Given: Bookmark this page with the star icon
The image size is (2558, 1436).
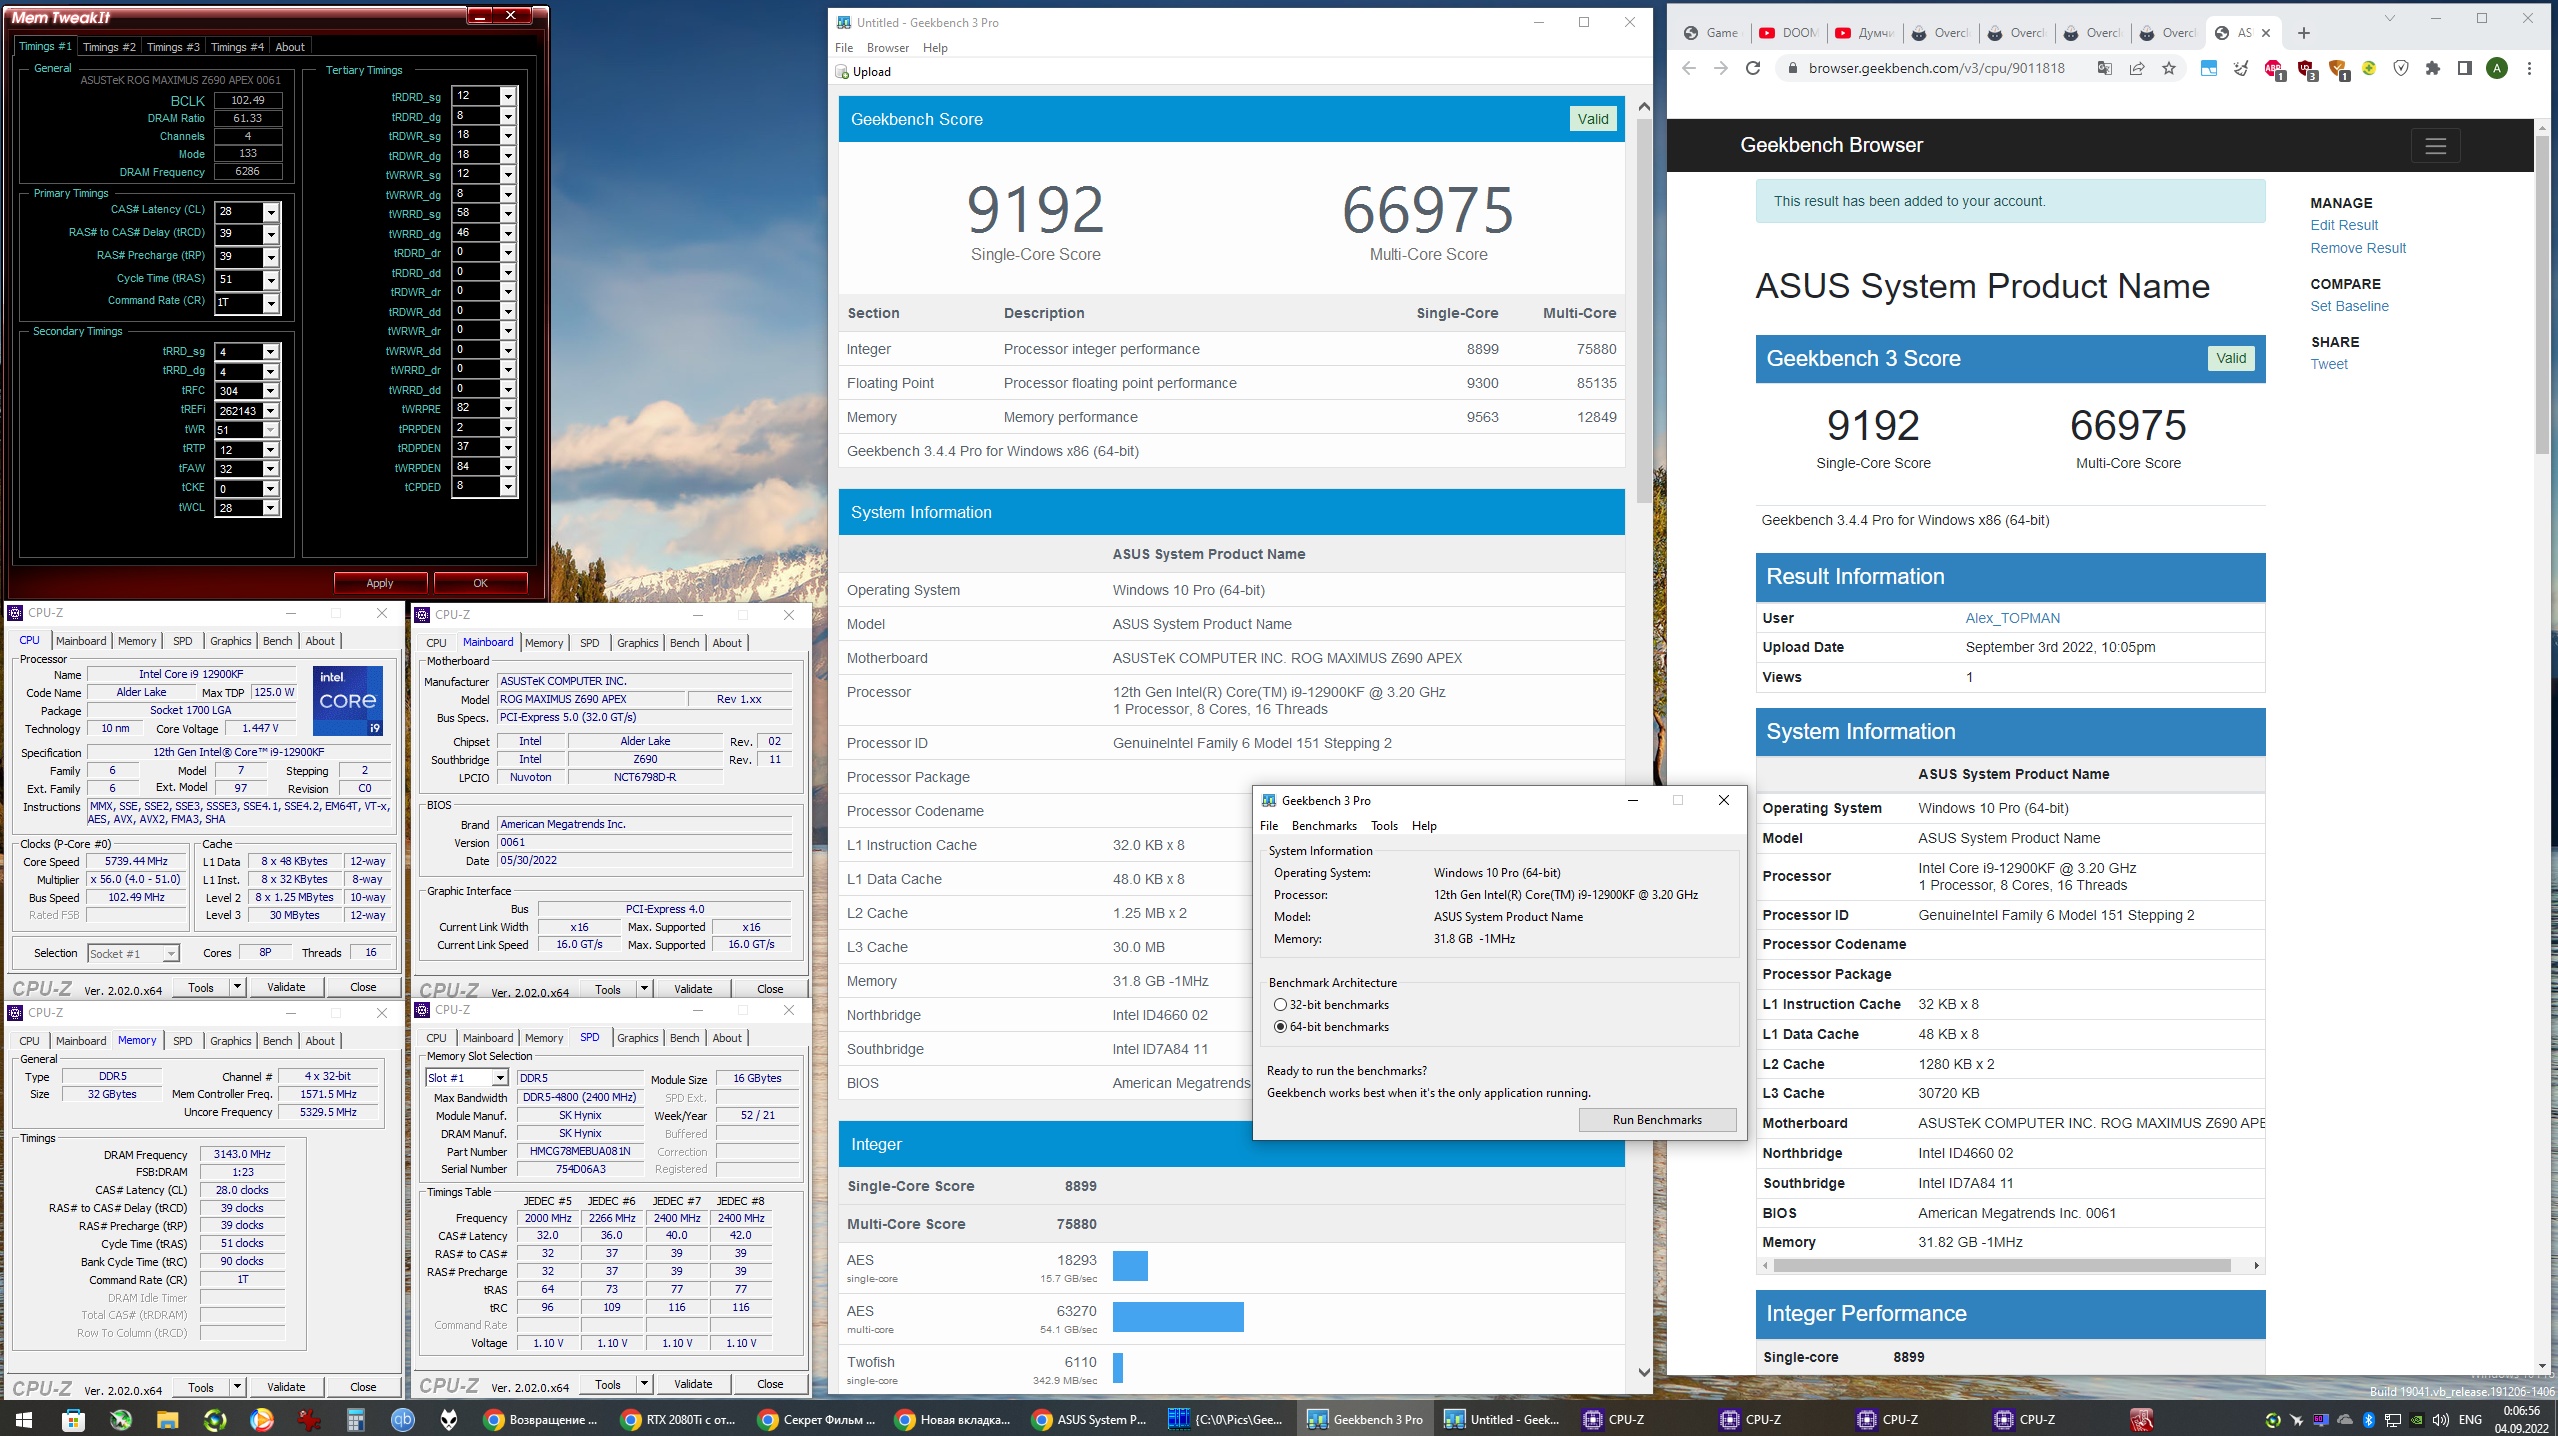Looking at the screenshot, I should click(2168, 68).
